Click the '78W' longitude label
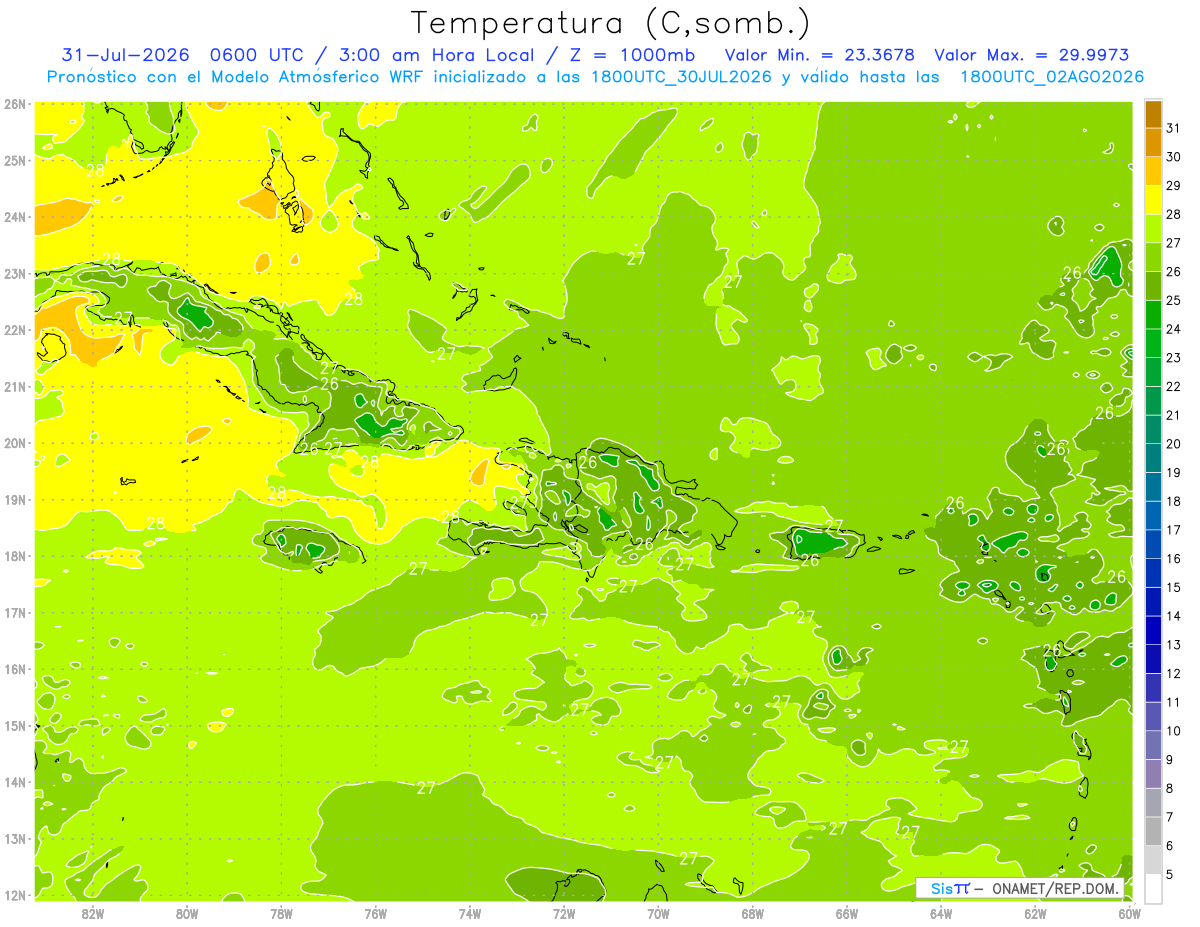Screen dimensions: 1200x927 pos(281,913)
